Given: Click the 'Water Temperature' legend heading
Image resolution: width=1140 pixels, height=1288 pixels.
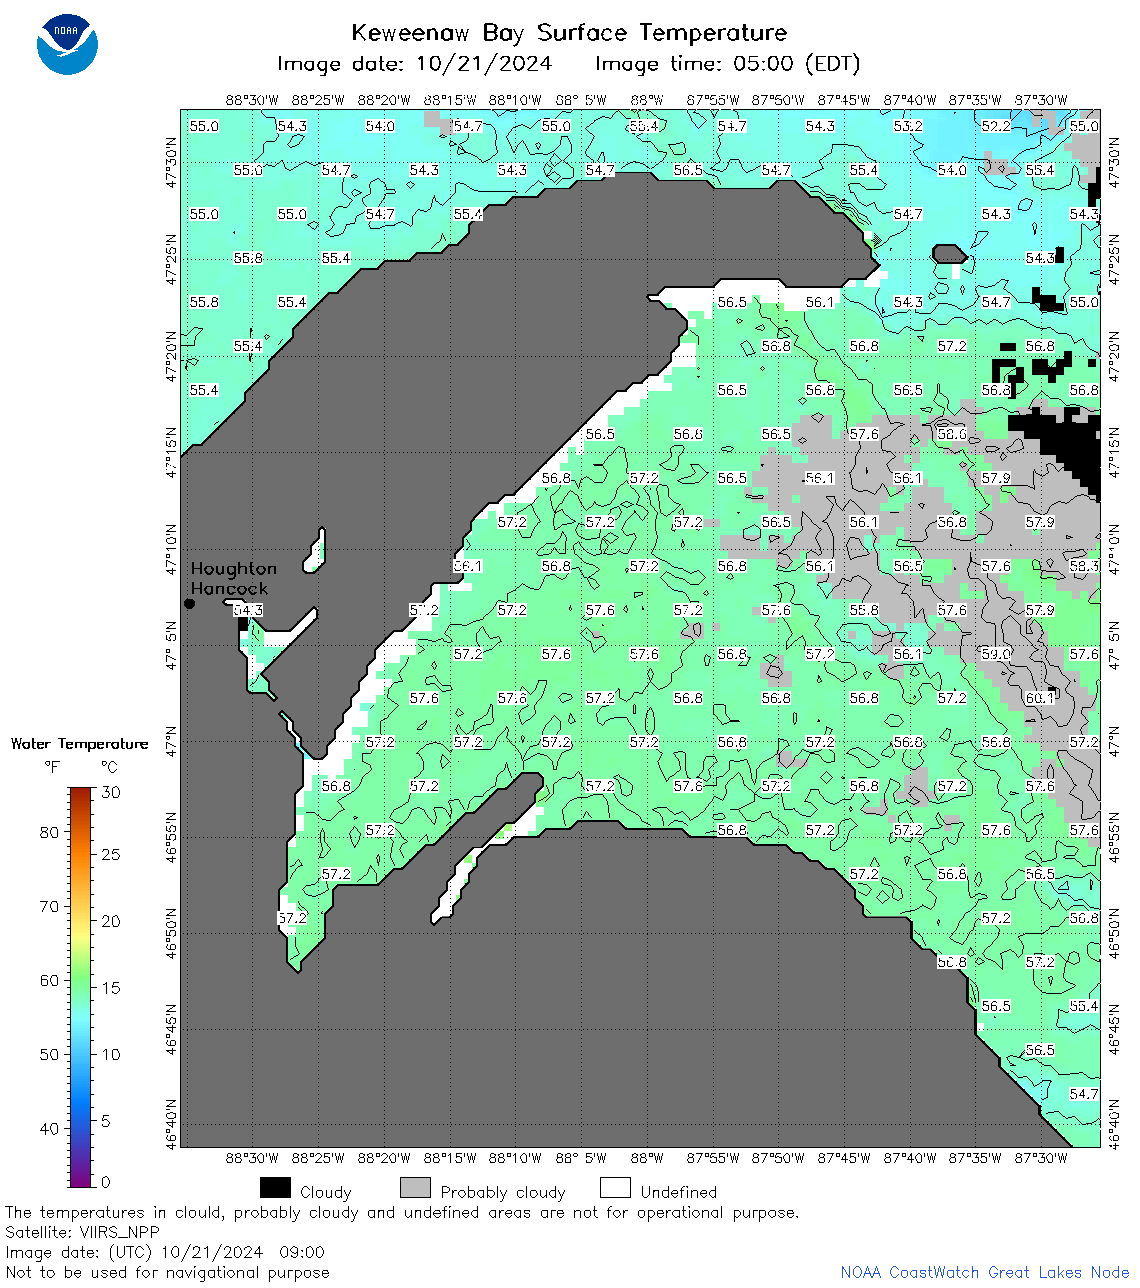Looking at the screenshot, I should coord(79,744).
